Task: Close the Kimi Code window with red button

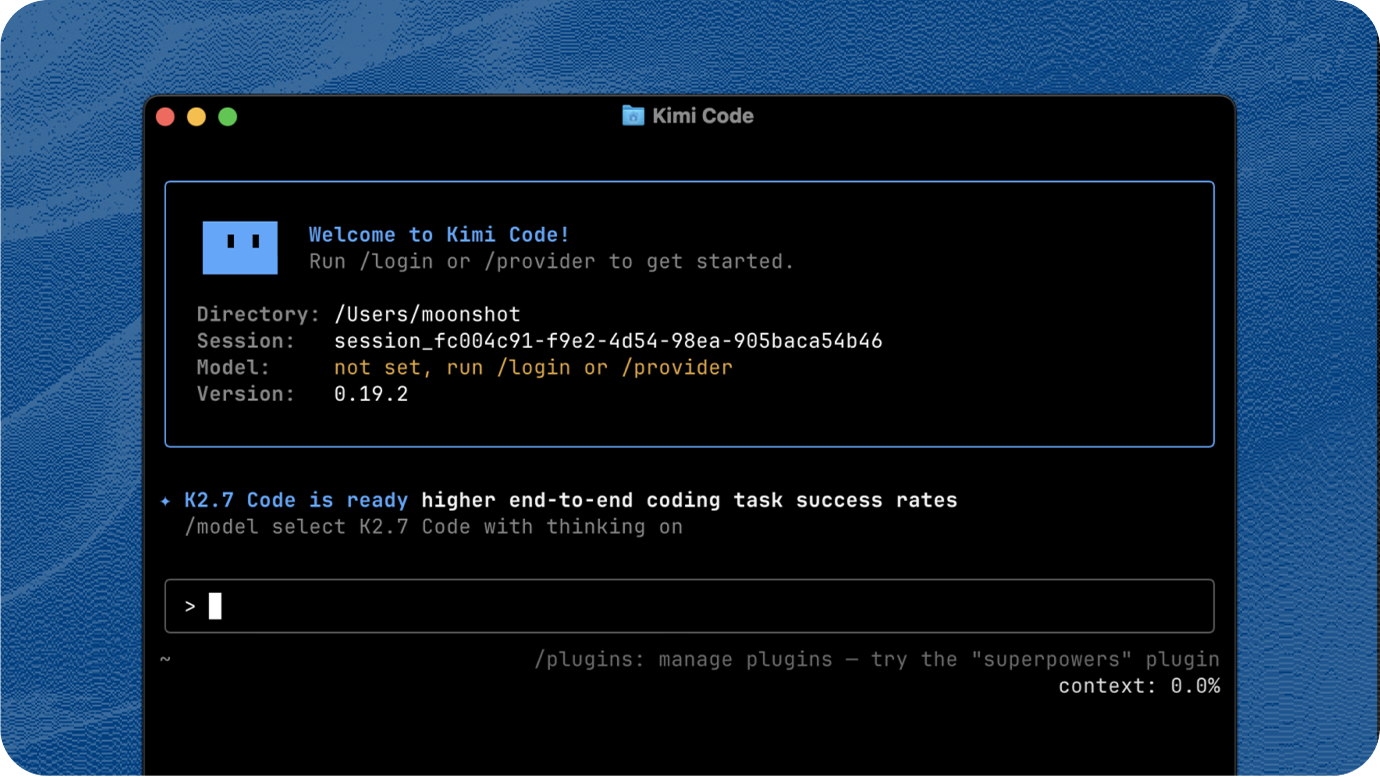Action: [x=166, y=117]
